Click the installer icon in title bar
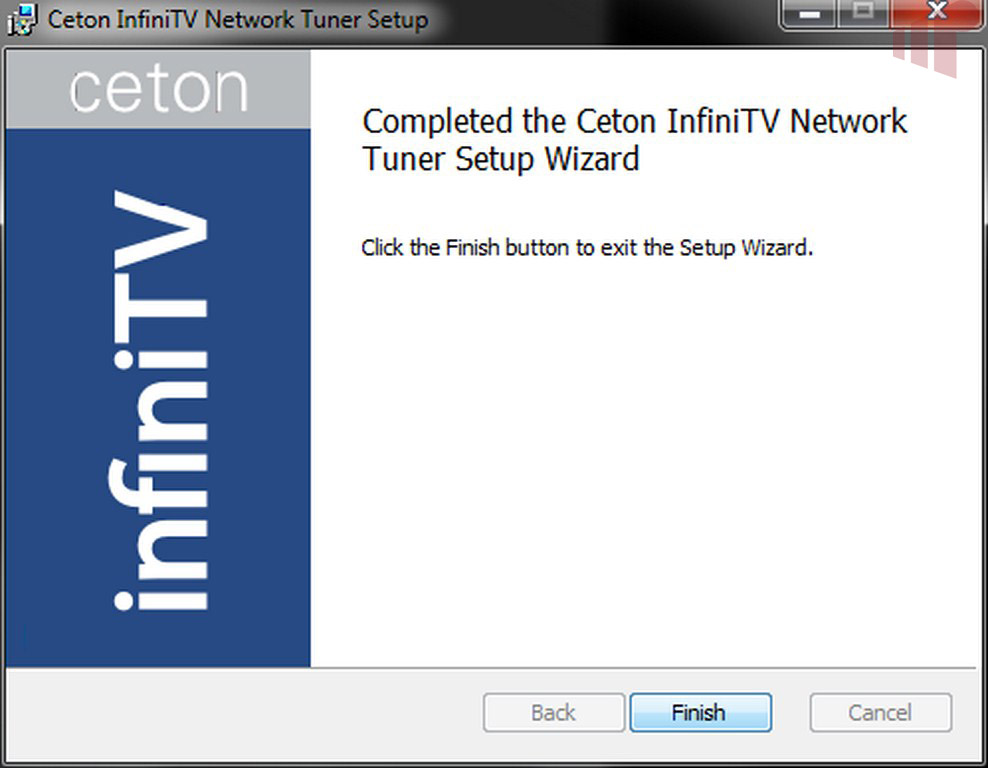 (22, 19)
